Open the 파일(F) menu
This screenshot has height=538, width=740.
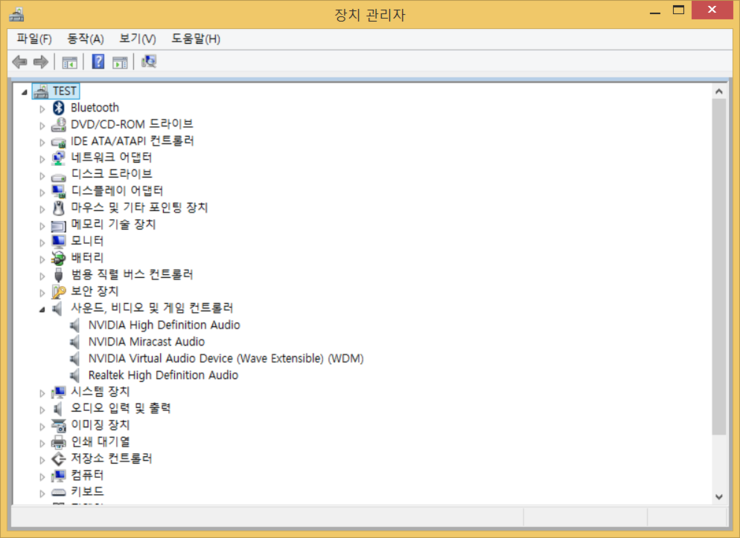(34, 39)
